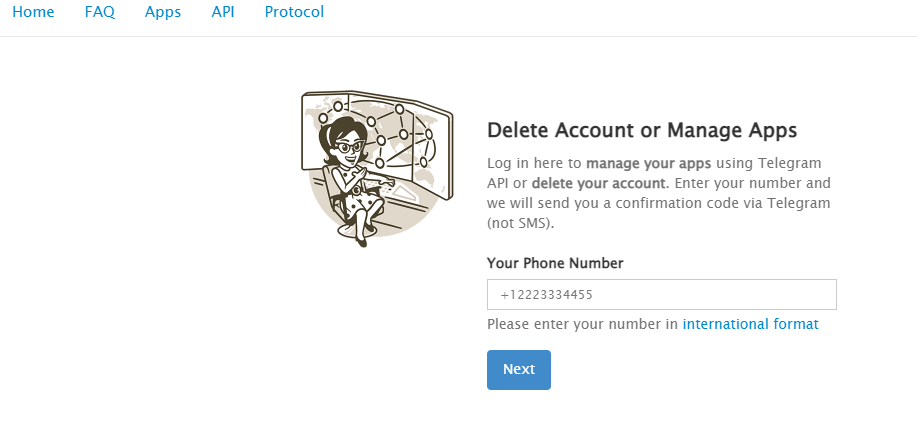Open the Protocol page link
Screen dimensions: 917x424
point(294,13)
